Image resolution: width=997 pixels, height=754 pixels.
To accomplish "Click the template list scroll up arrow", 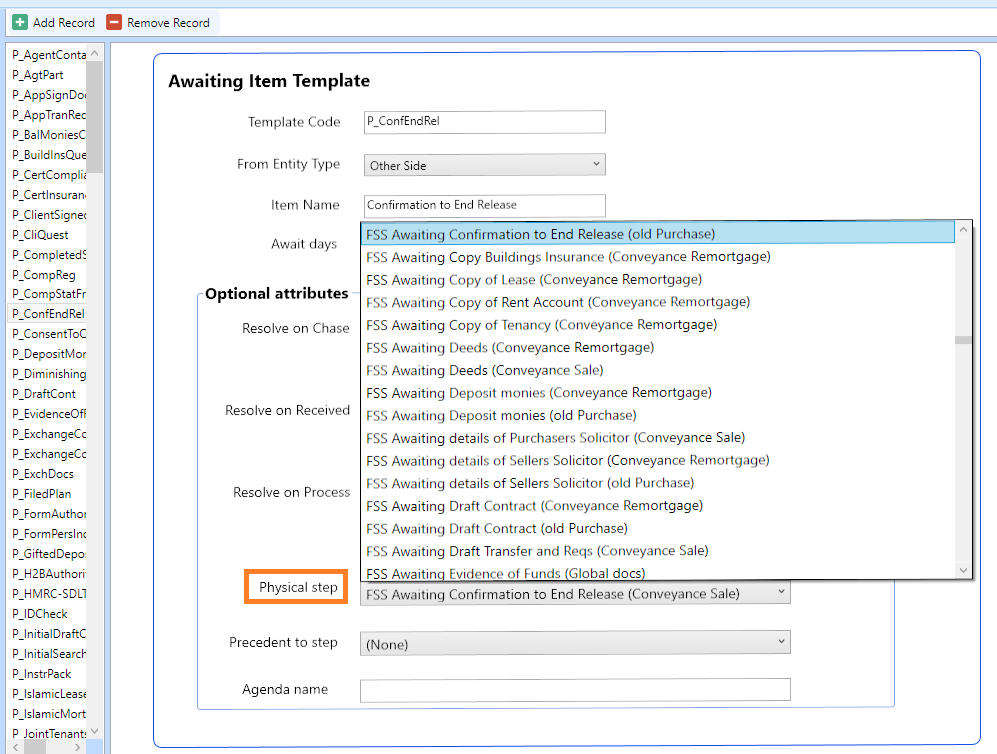I will click(95, 54).
